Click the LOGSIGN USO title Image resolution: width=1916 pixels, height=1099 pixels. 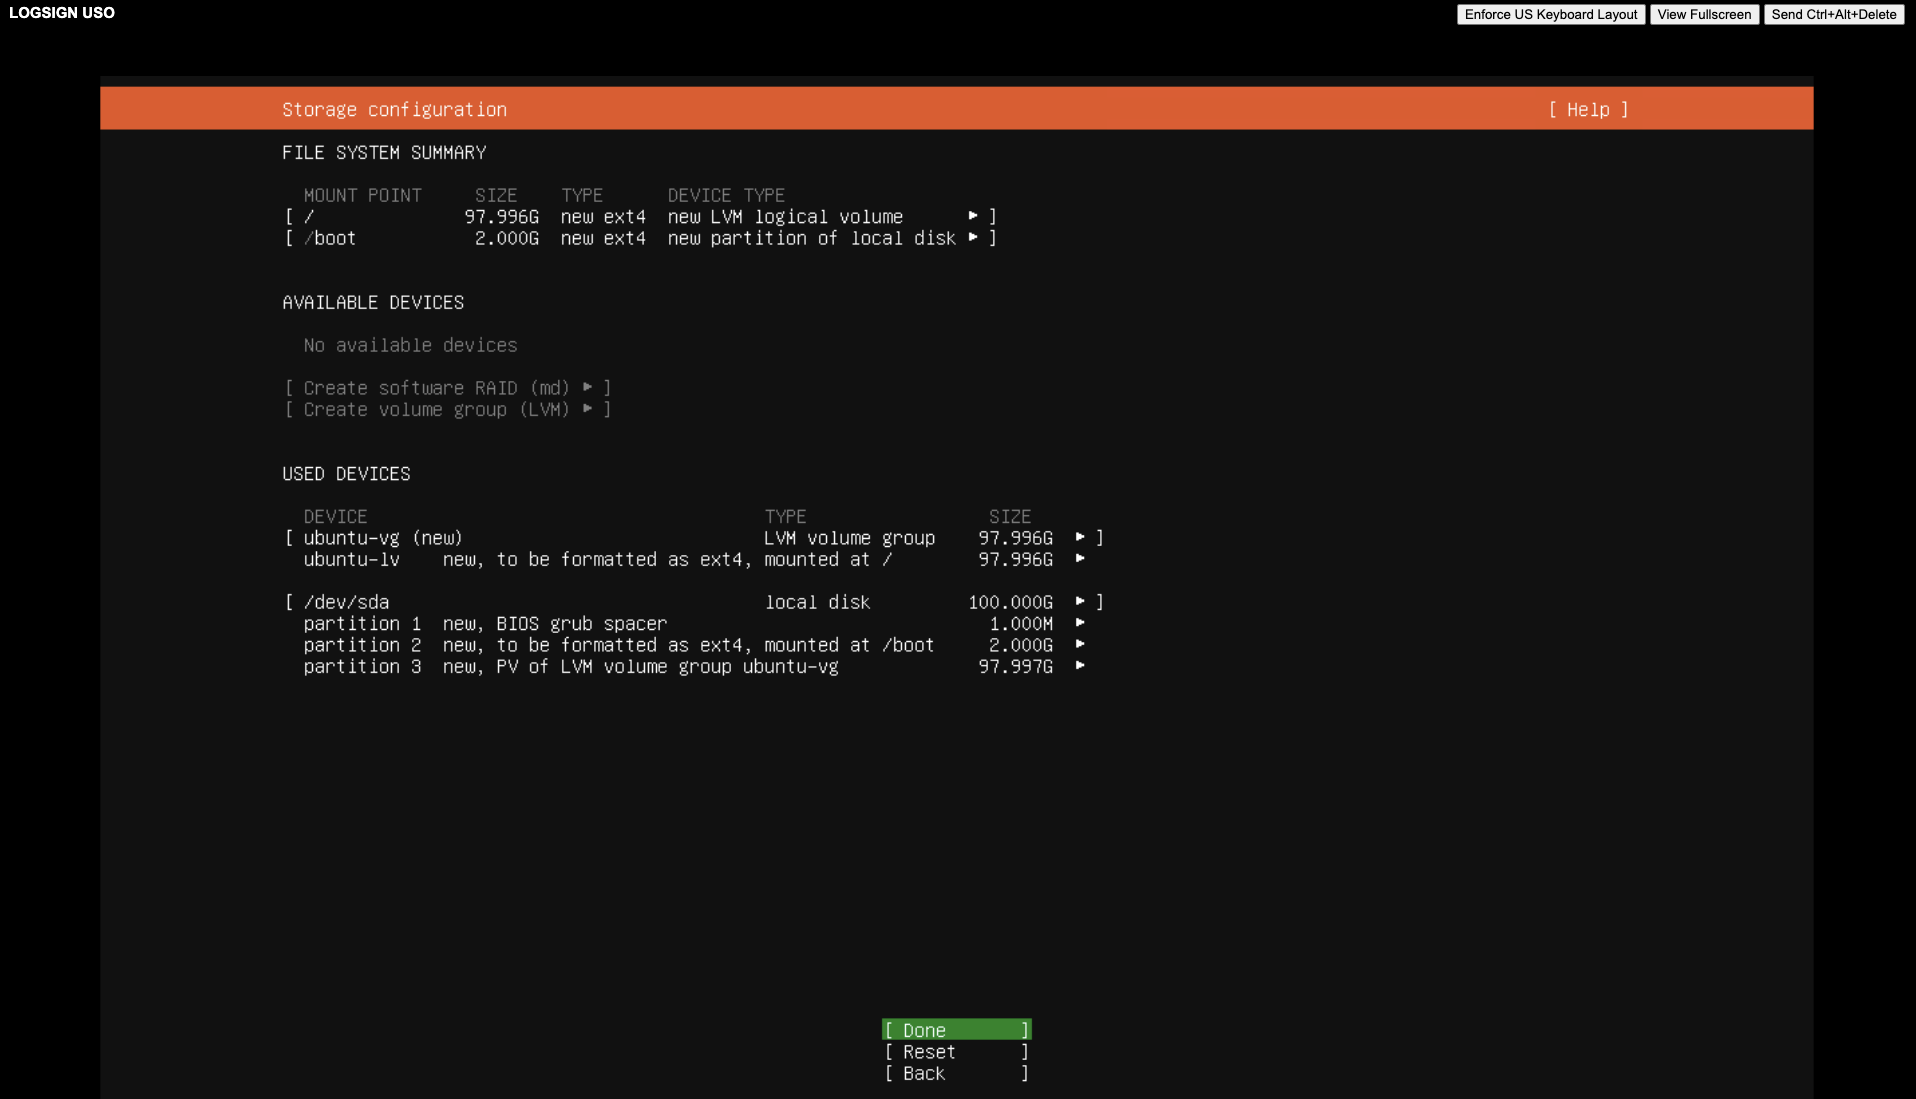(x=62, y=13)
